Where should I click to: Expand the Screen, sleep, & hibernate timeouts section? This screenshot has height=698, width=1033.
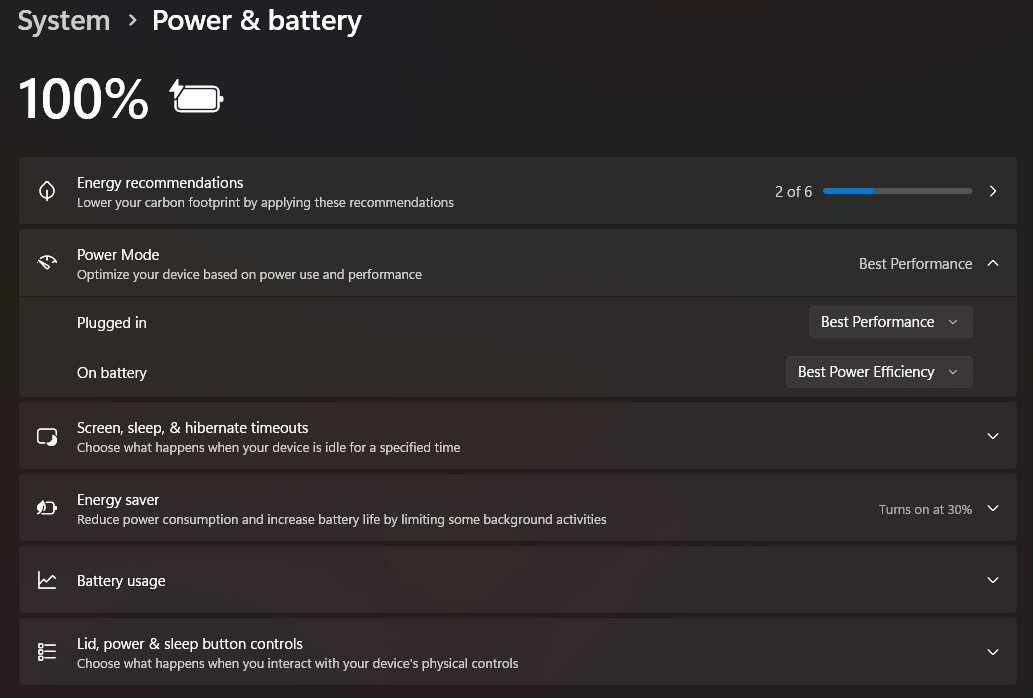tap(992, 436)
